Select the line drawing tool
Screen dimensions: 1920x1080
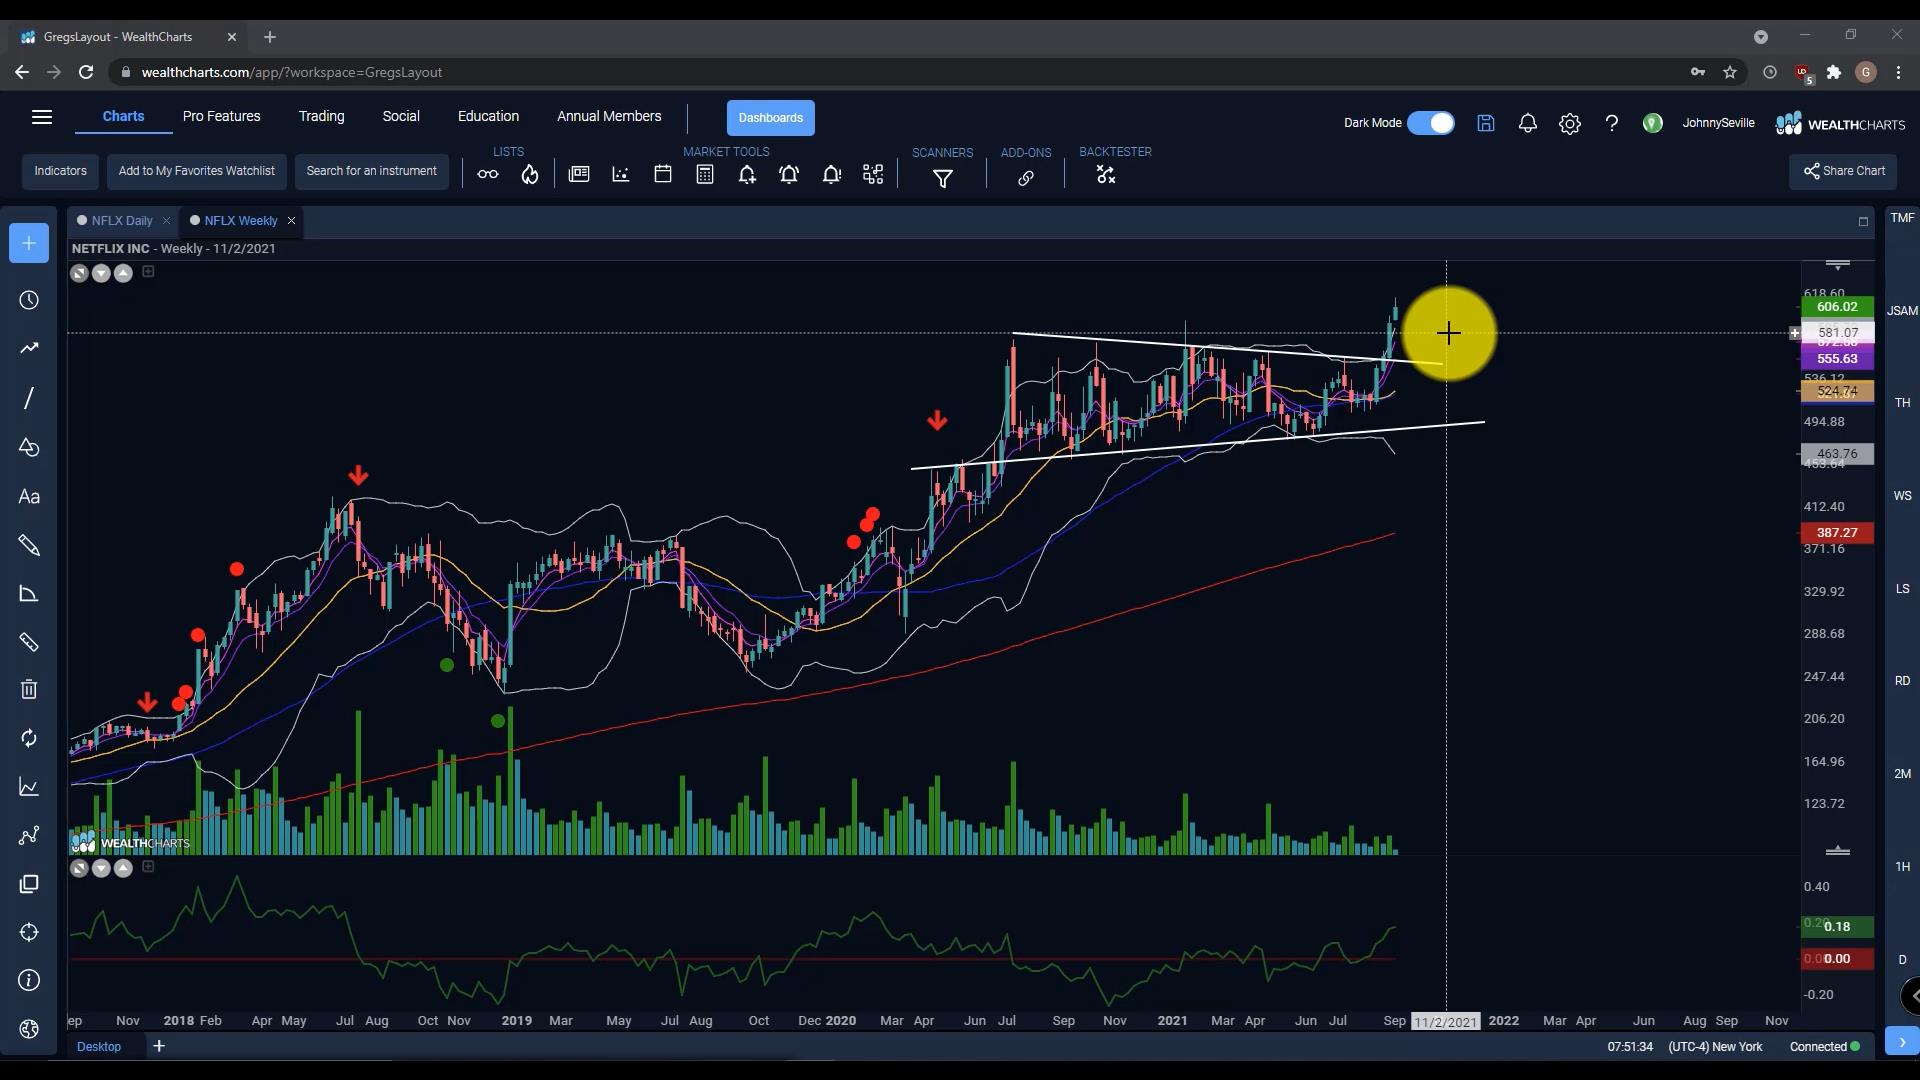[29, 398]
